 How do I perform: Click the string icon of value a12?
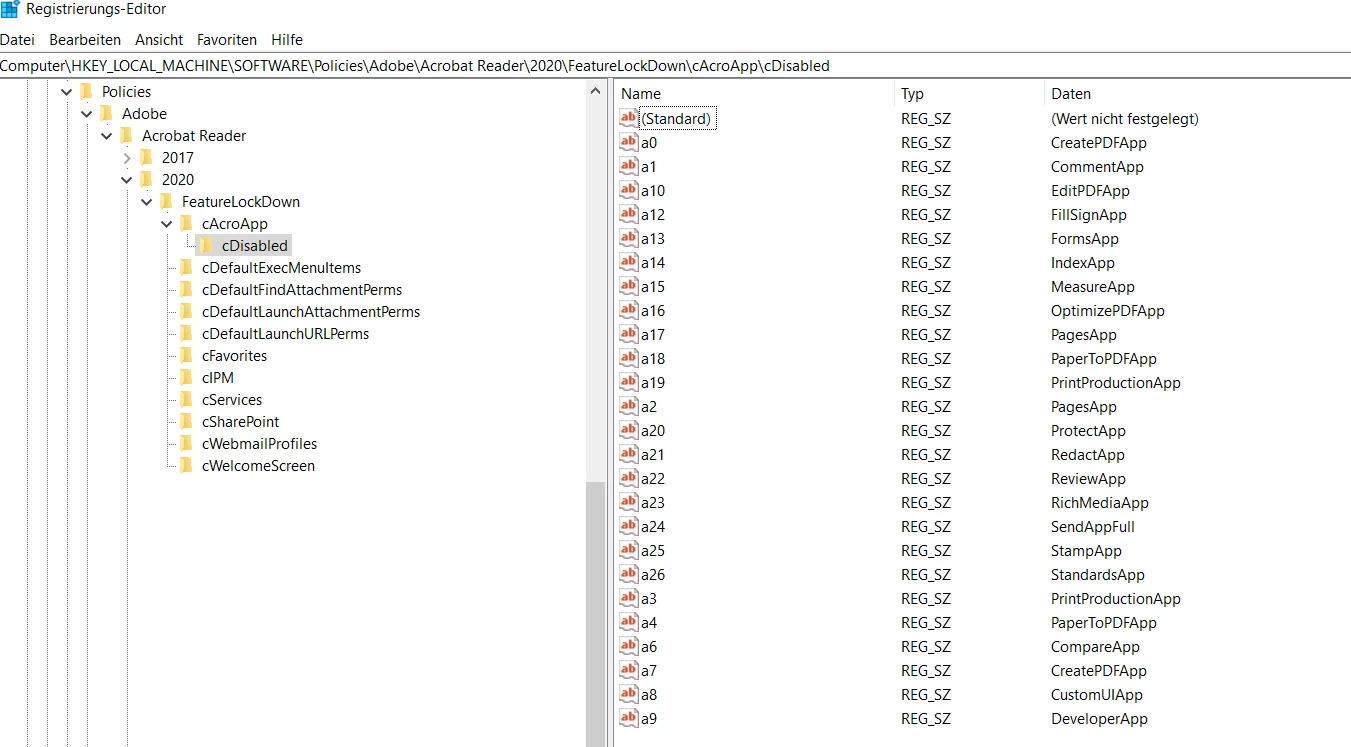(628, 214)
